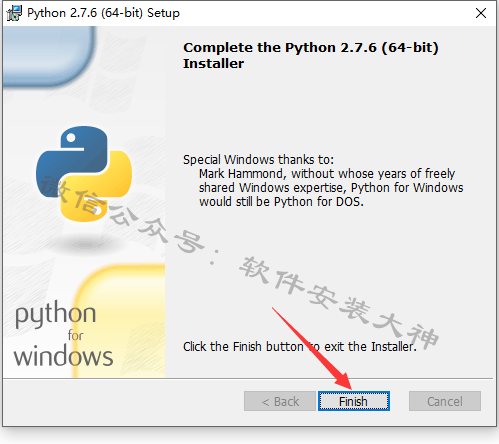Click the small 'for' word in the banner
The width and height of the screenshot is (499, 444).
76,335
